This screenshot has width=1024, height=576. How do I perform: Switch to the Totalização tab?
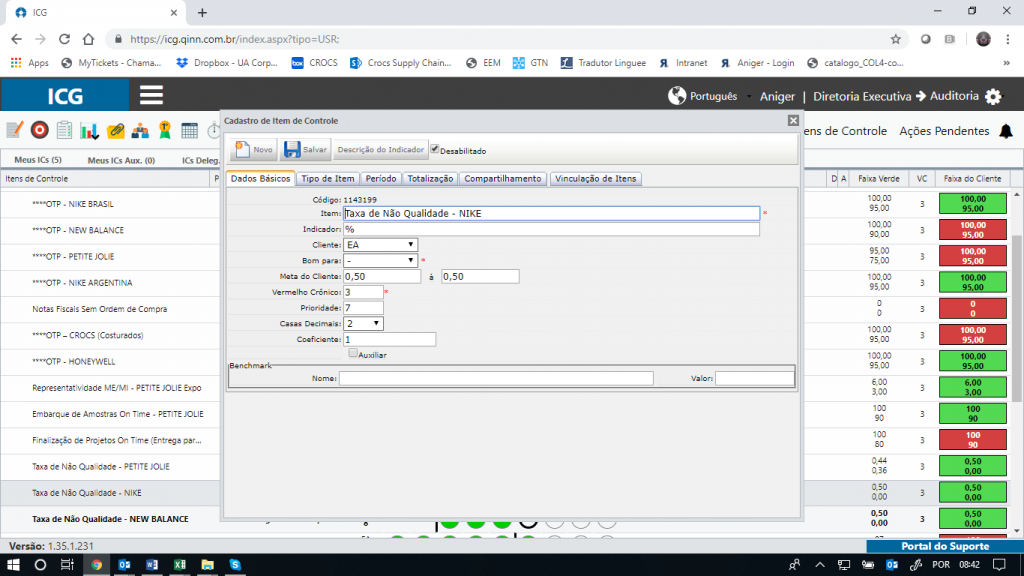tap(430, 178)
